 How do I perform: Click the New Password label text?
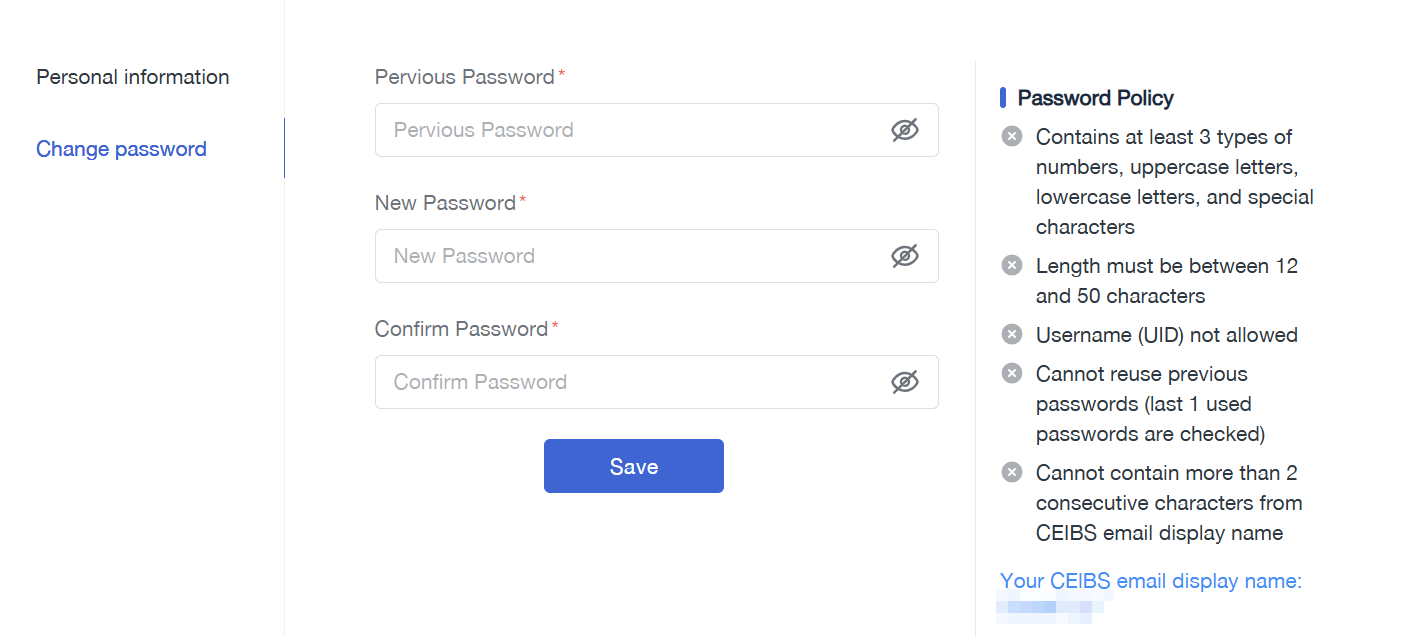point(445,203)
